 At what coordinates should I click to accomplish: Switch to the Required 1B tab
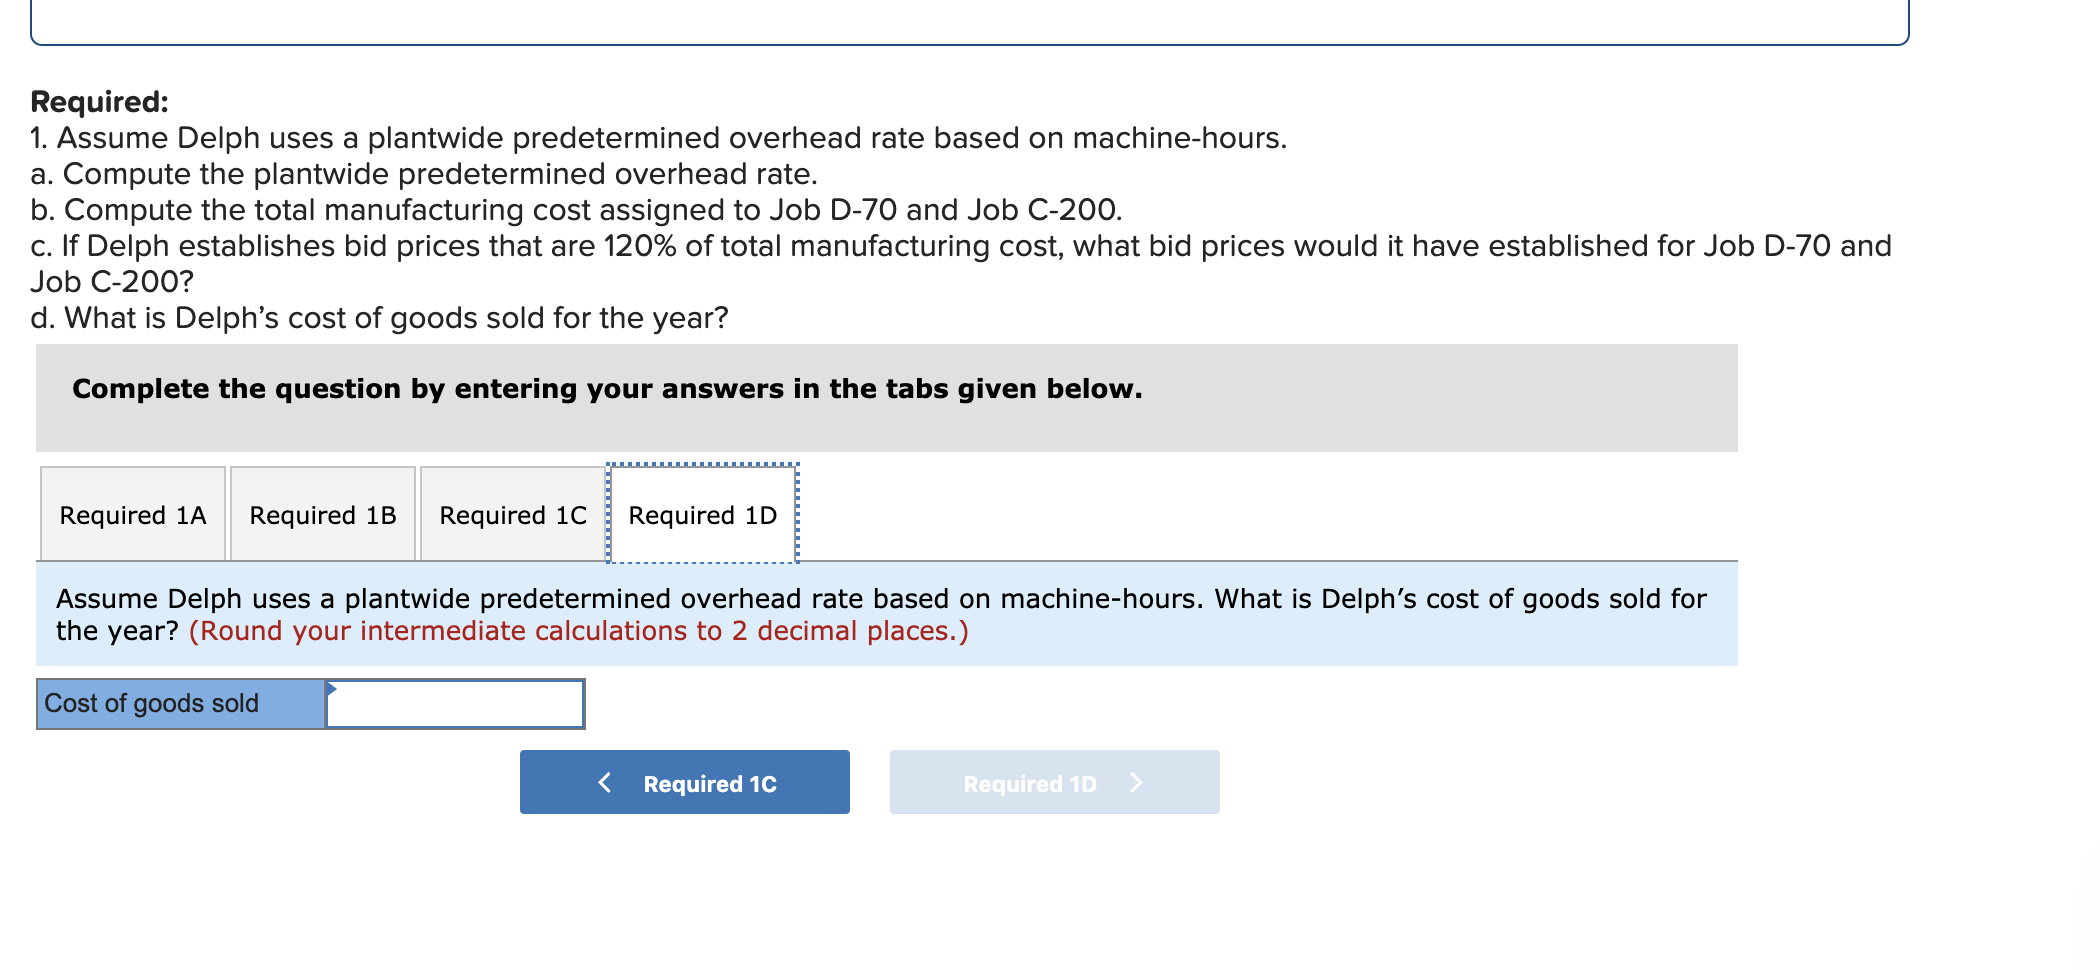pyautogui.click(x=322, y=514)
